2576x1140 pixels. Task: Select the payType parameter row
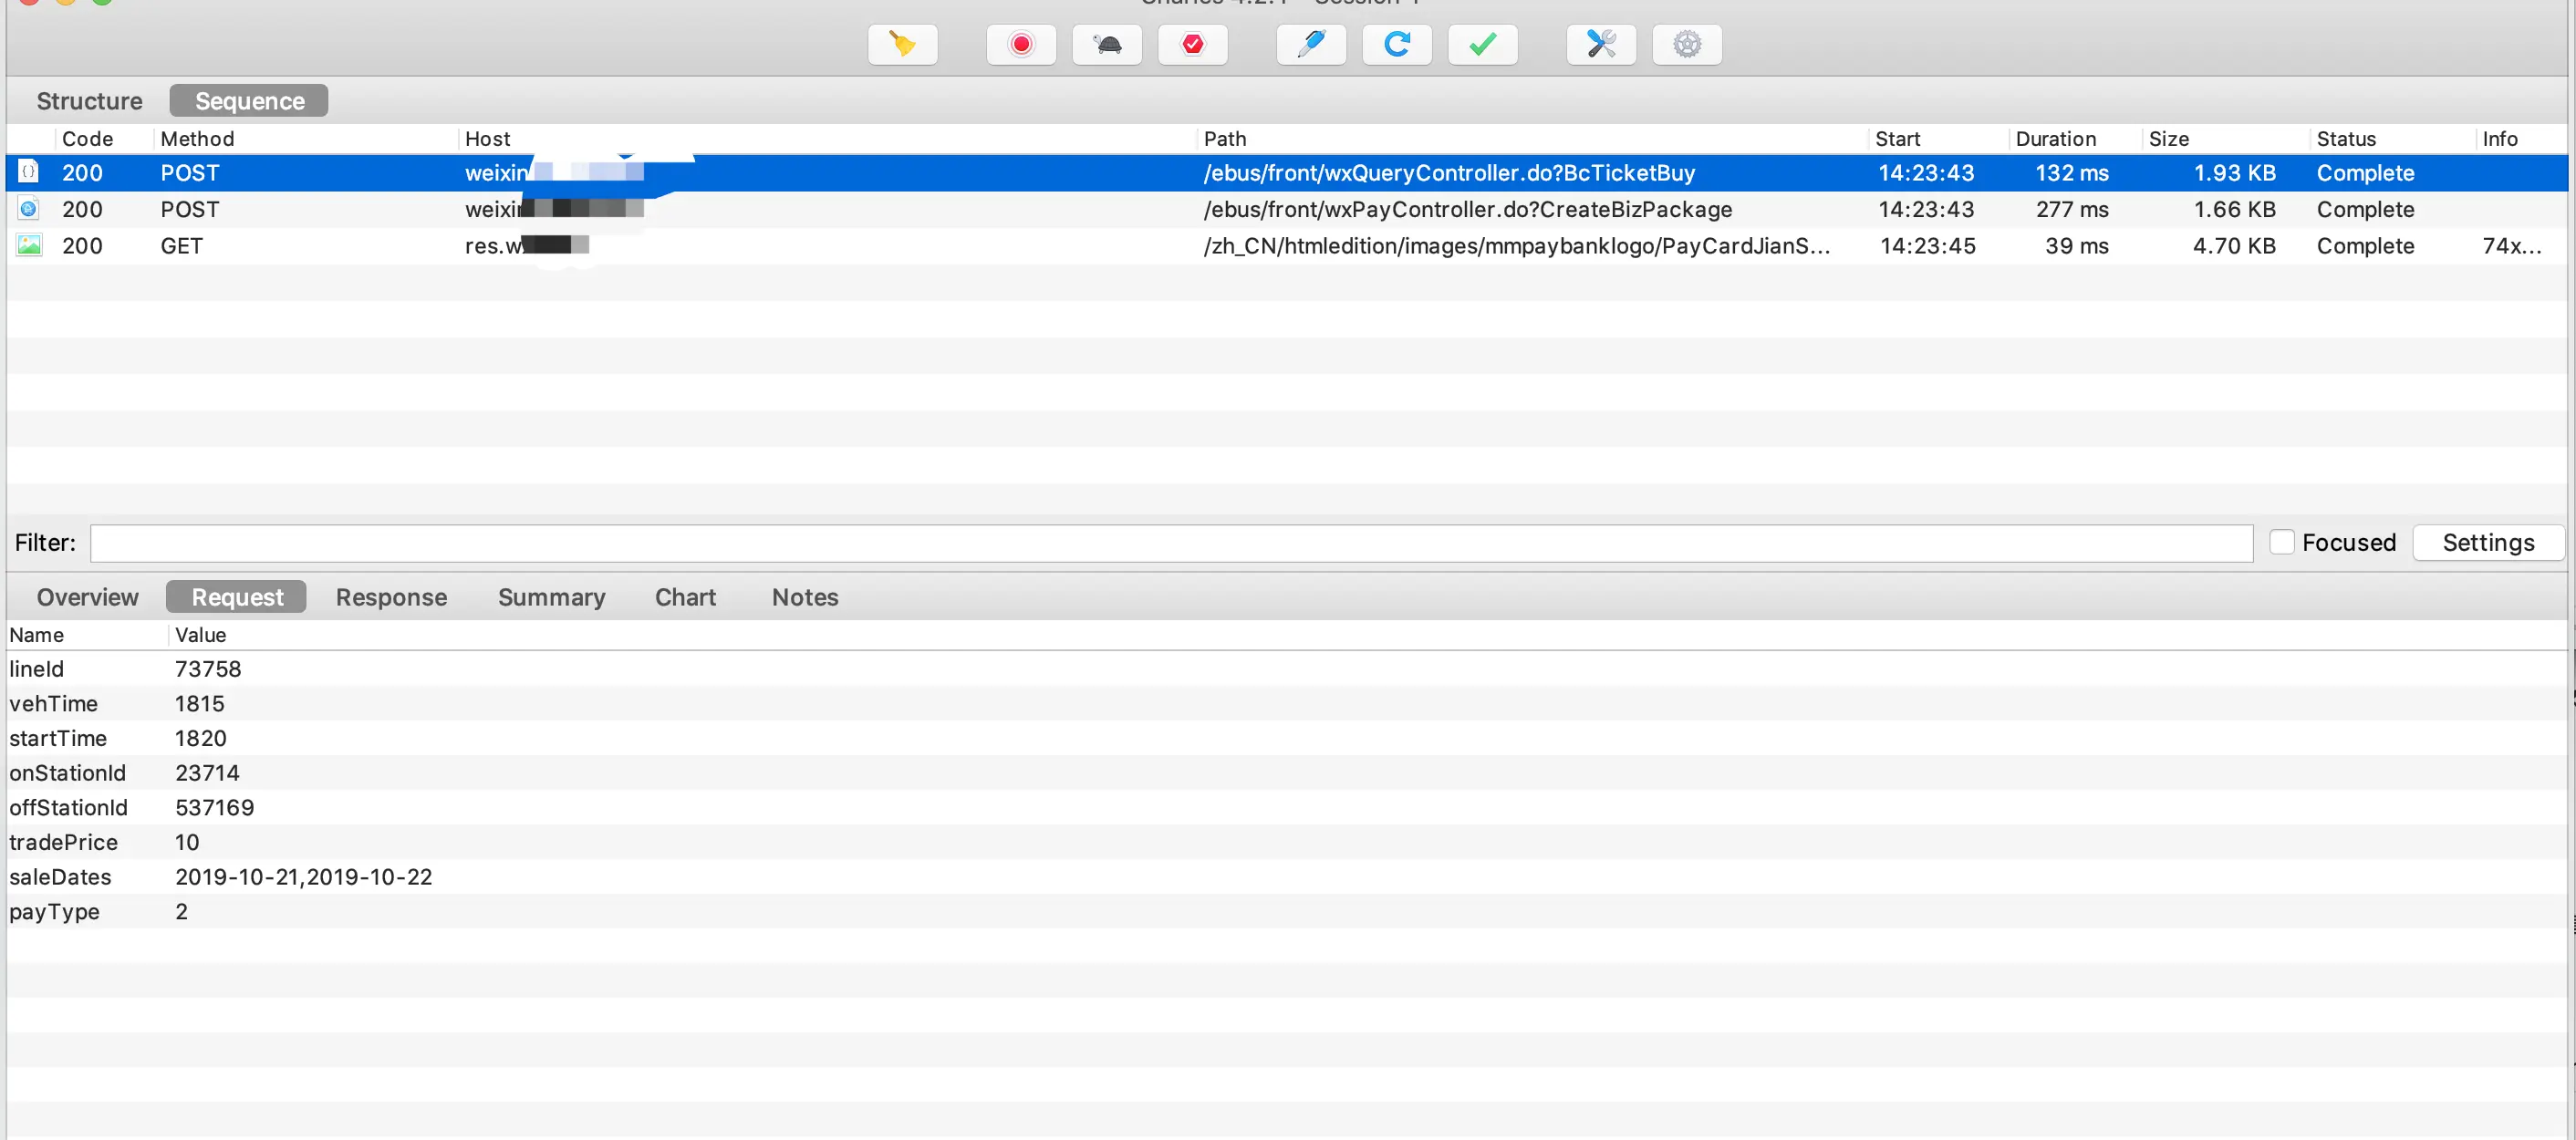click(1287, 911)
